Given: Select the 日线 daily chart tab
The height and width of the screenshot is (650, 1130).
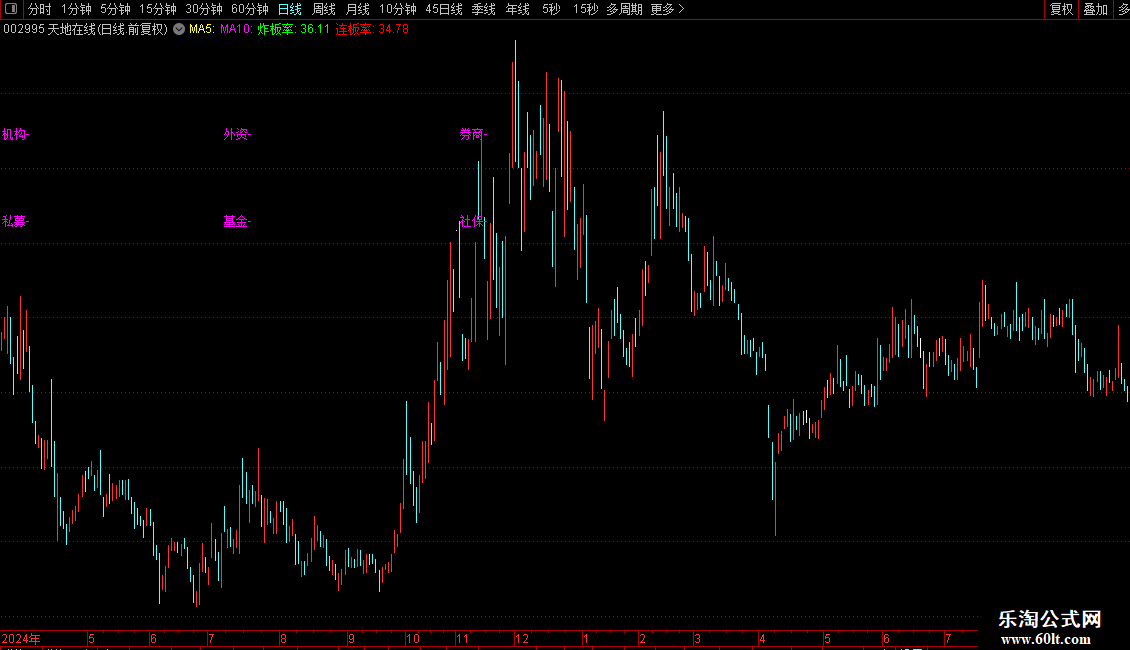Looking at the screenshot, I should [x=290, y=9].
